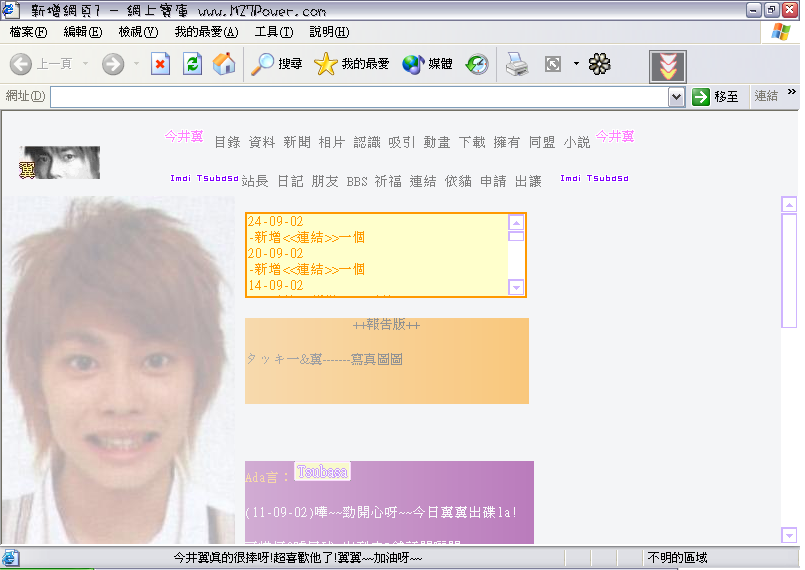
Task: Follow the 下載 navigation link
Action: [x=472, y=142]
